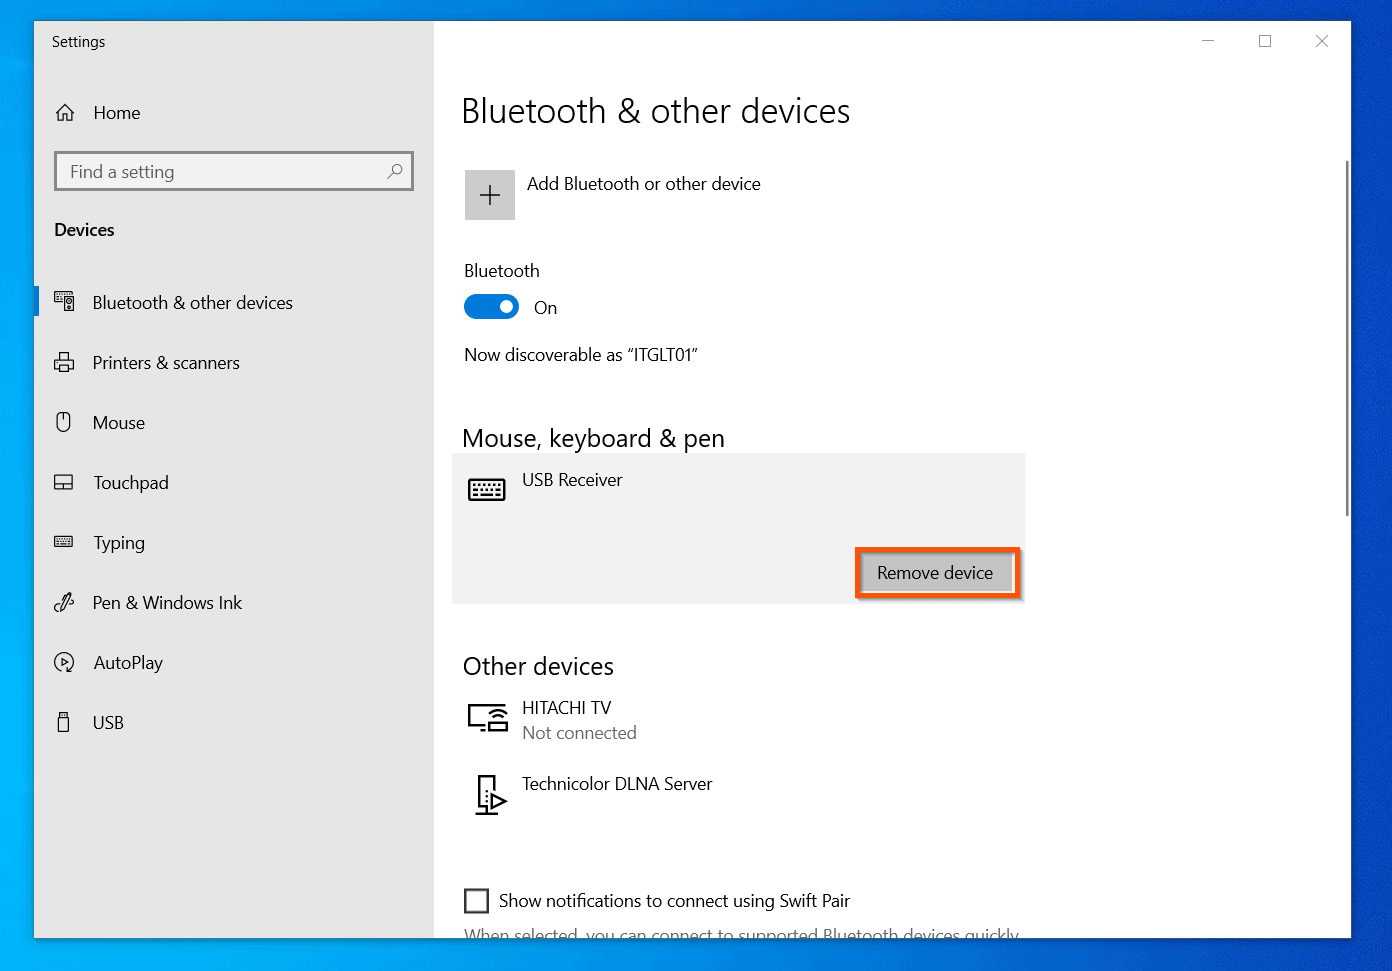Select the Technicolor DLNA Server device name
The image size is (1392, 971).
(617, 784)
